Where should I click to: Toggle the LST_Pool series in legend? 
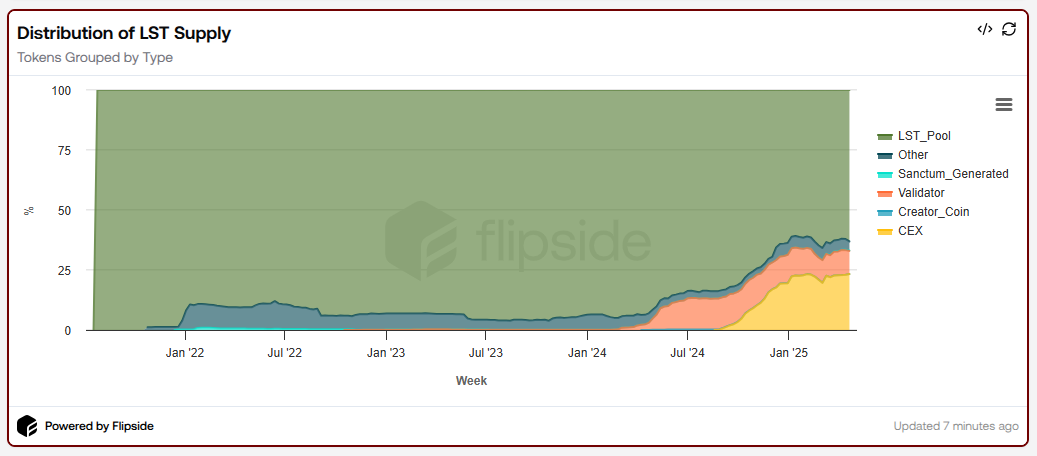tap(924, 136)
